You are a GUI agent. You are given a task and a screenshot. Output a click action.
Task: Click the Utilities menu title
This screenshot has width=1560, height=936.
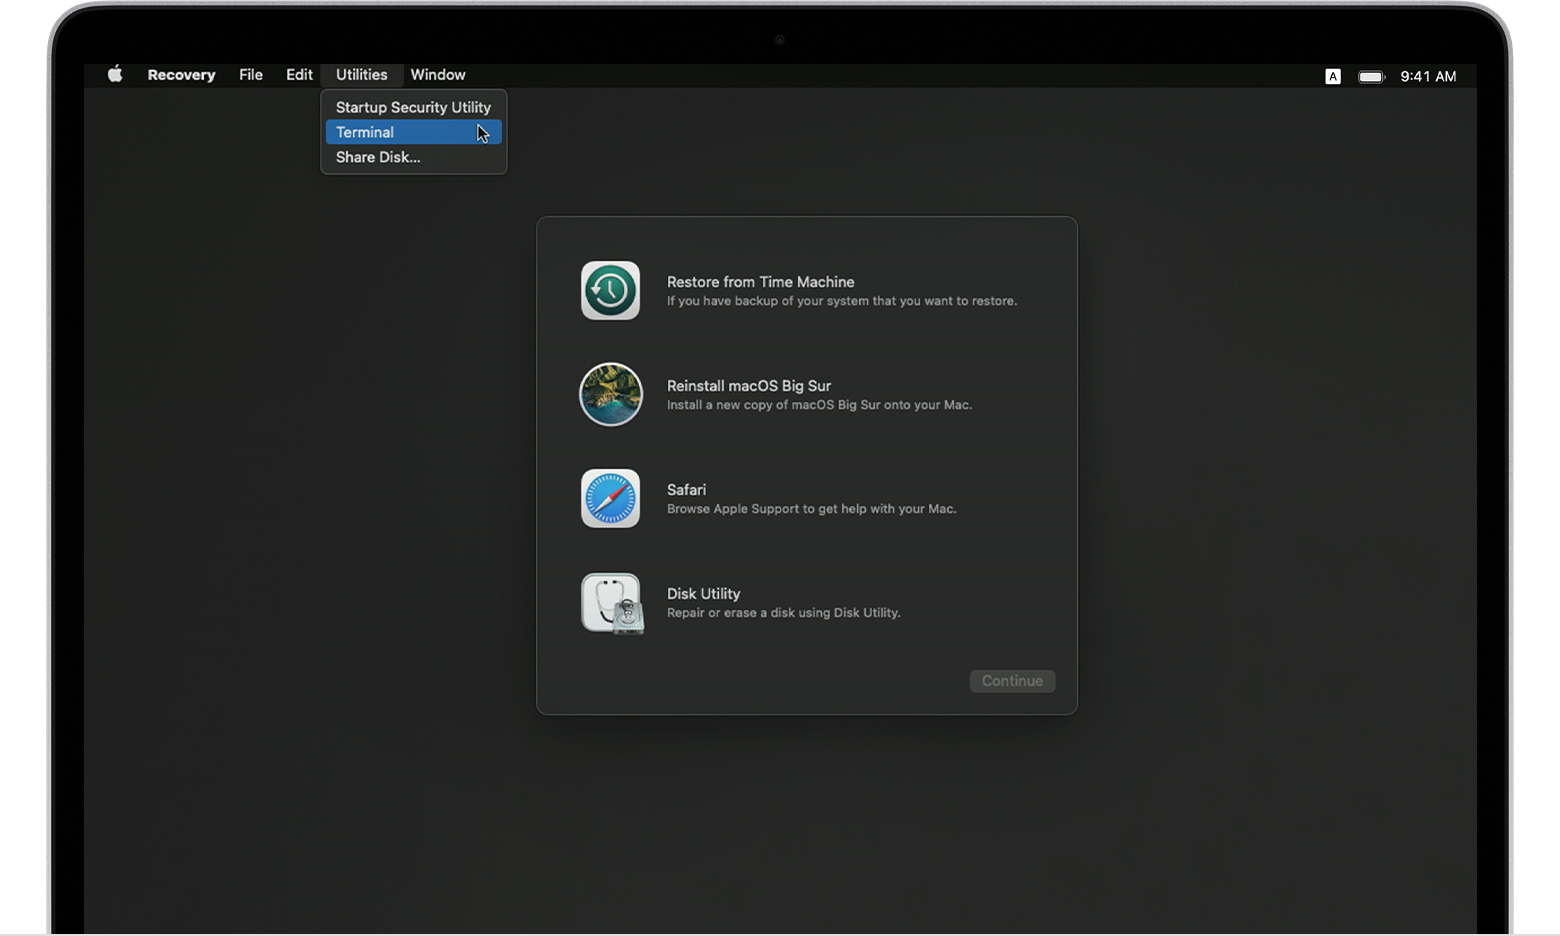coord(361,75)
